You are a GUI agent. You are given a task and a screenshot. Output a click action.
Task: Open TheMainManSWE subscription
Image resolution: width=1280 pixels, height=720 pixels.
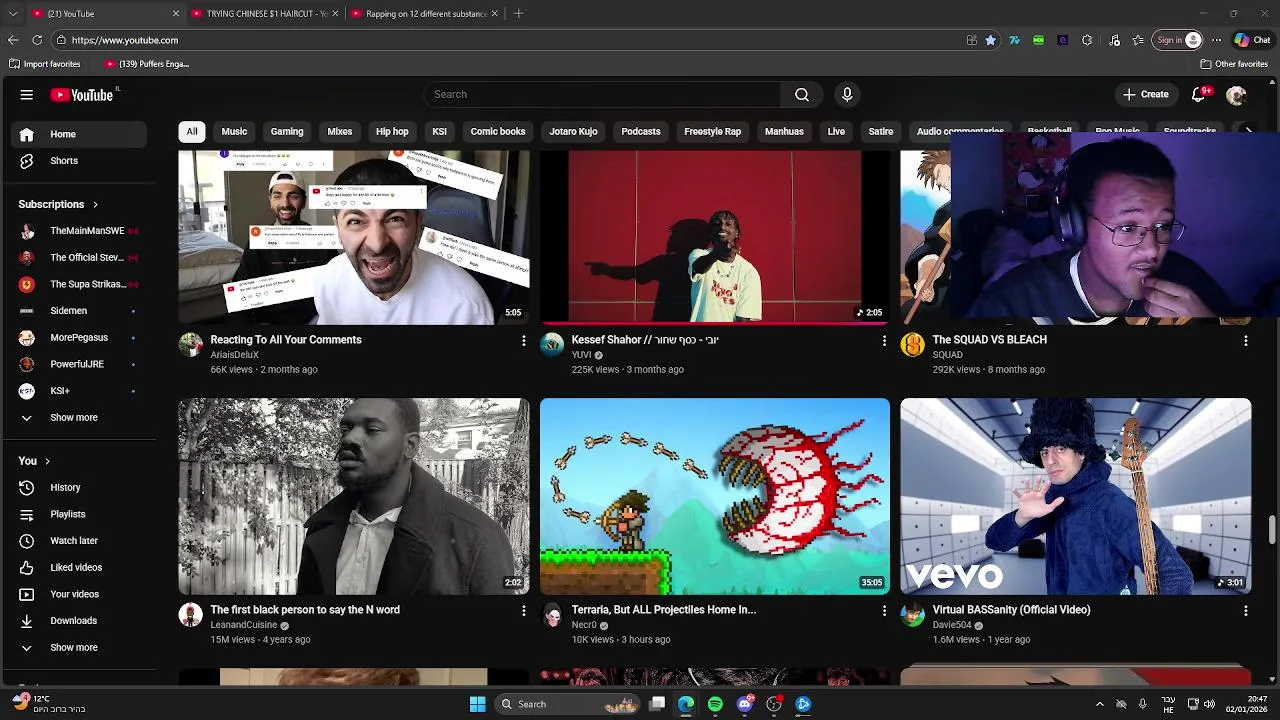[78, 231]
